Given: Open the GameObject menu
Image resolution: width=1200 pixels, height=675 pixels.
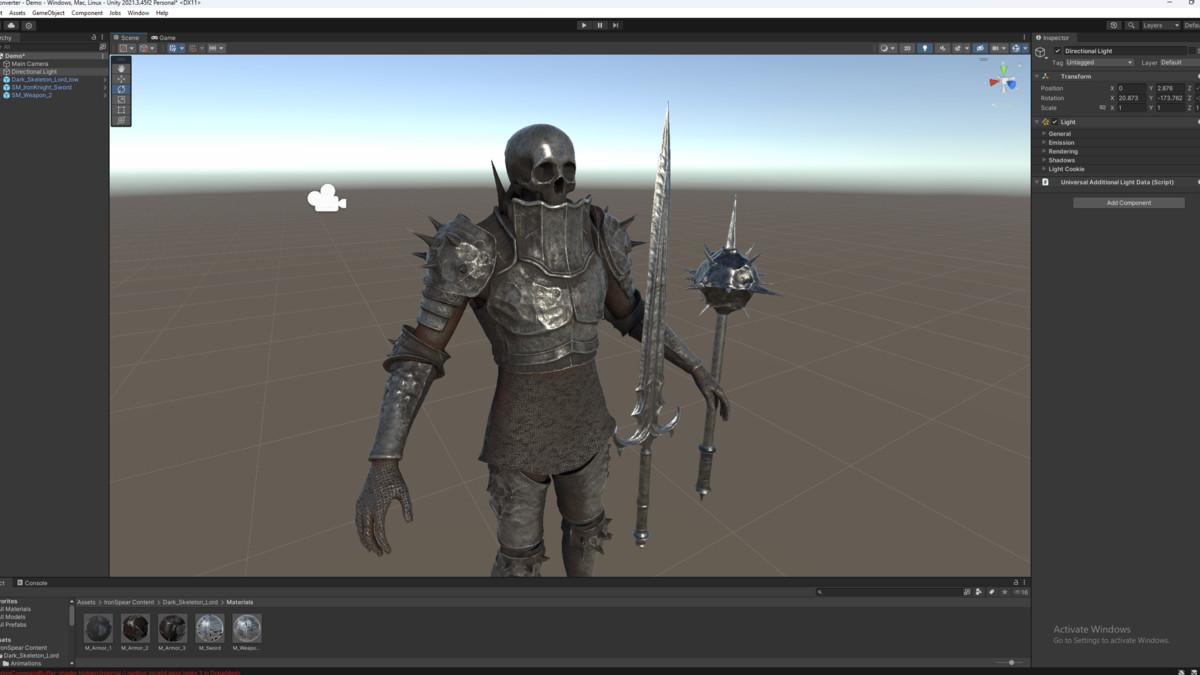Looking at the screenshot, I should pos(47,13).
